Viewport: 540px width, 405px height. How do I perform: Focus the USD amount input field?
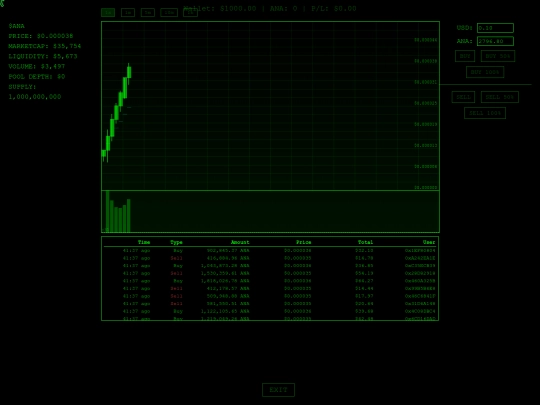(x=495, y=28)
